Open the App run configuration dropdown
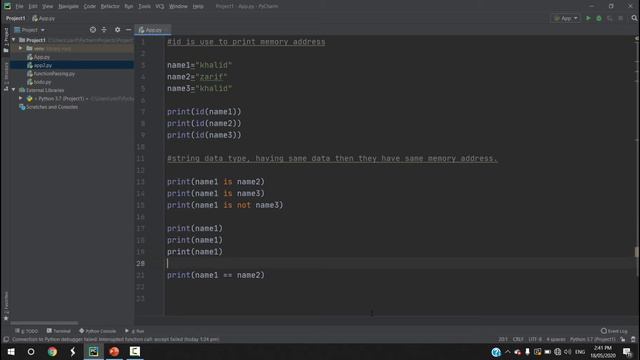The height and width of the screenshot is (360, 640). pyautogui.click(x=566, y=18)
